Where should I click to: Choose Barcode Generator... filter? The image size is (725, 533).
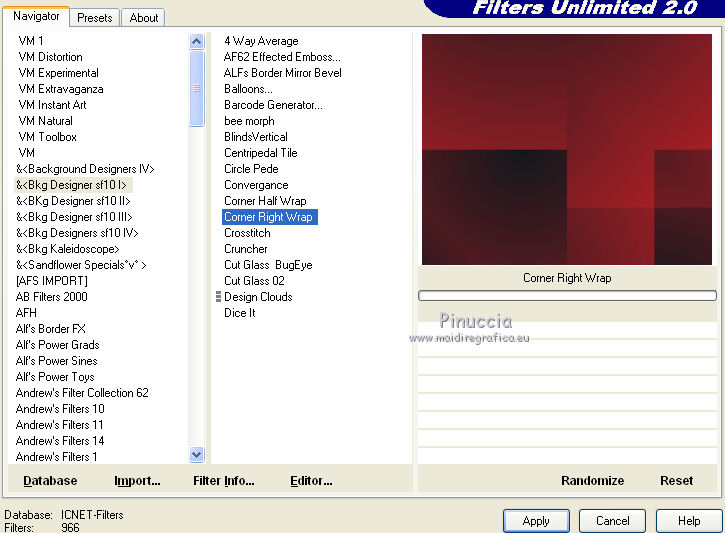[x=273, y=105]
